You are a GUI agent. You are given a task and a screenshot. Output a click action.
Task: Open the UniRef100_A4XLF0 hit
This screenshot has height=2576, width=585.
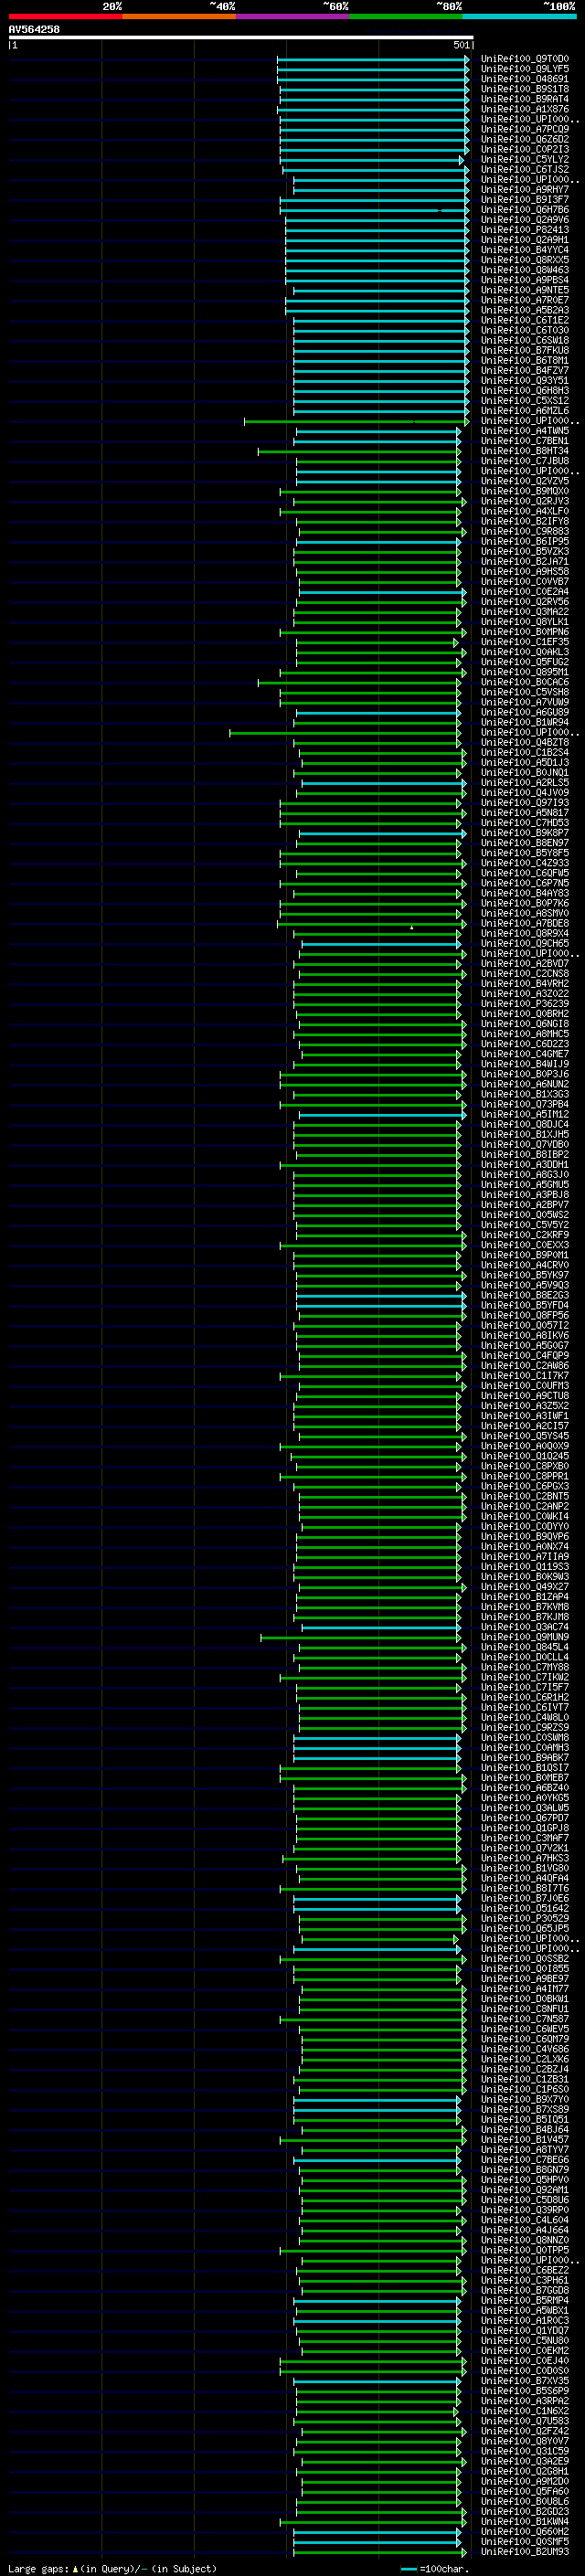tap(524, 511)
